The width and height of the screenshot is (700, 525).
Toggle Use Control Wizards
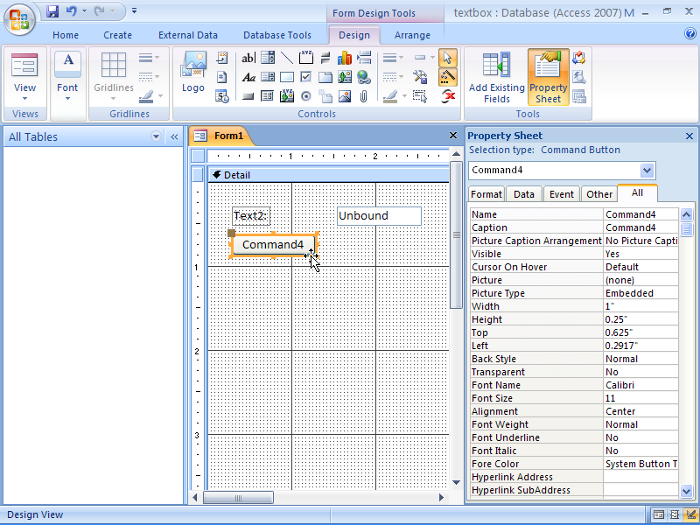(448, 77)
